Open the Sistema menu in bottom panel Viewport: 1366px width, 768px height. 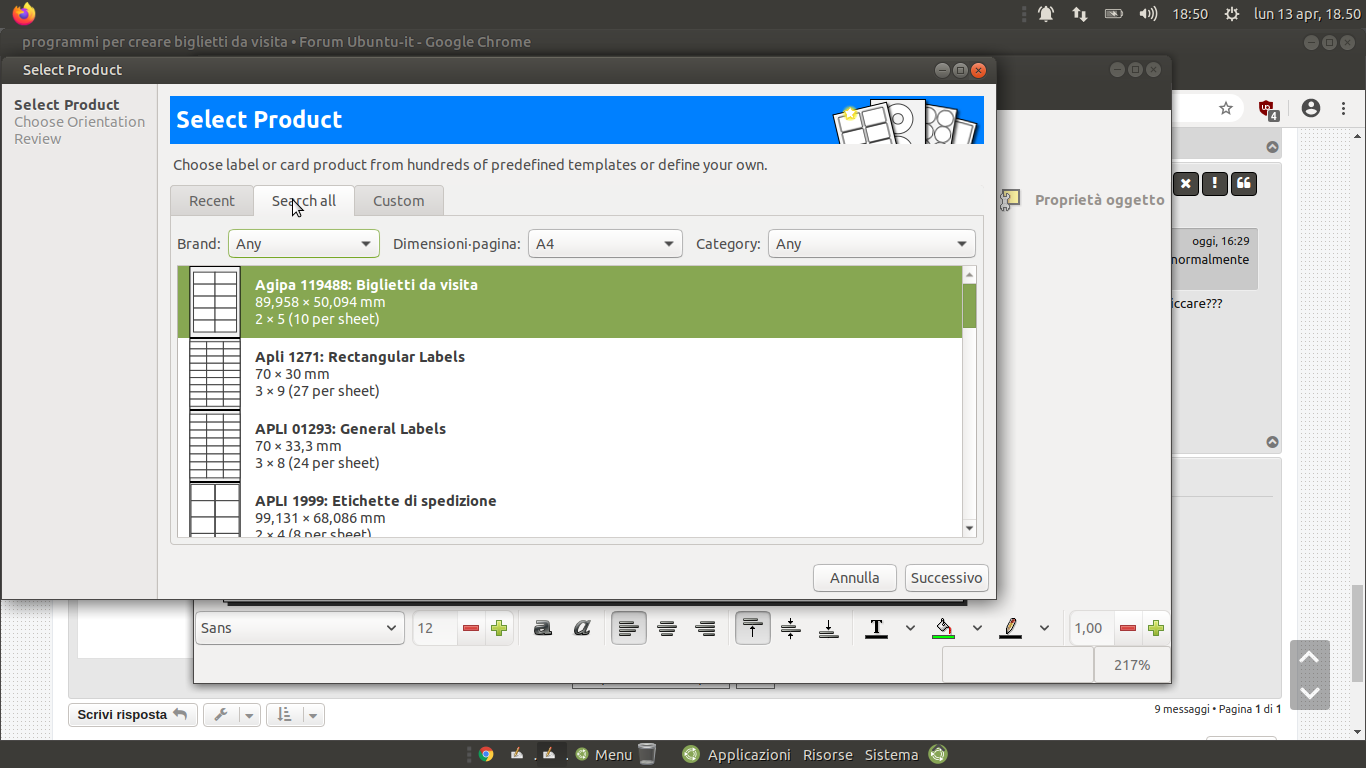pyautogui.click(x=891, y=755)
